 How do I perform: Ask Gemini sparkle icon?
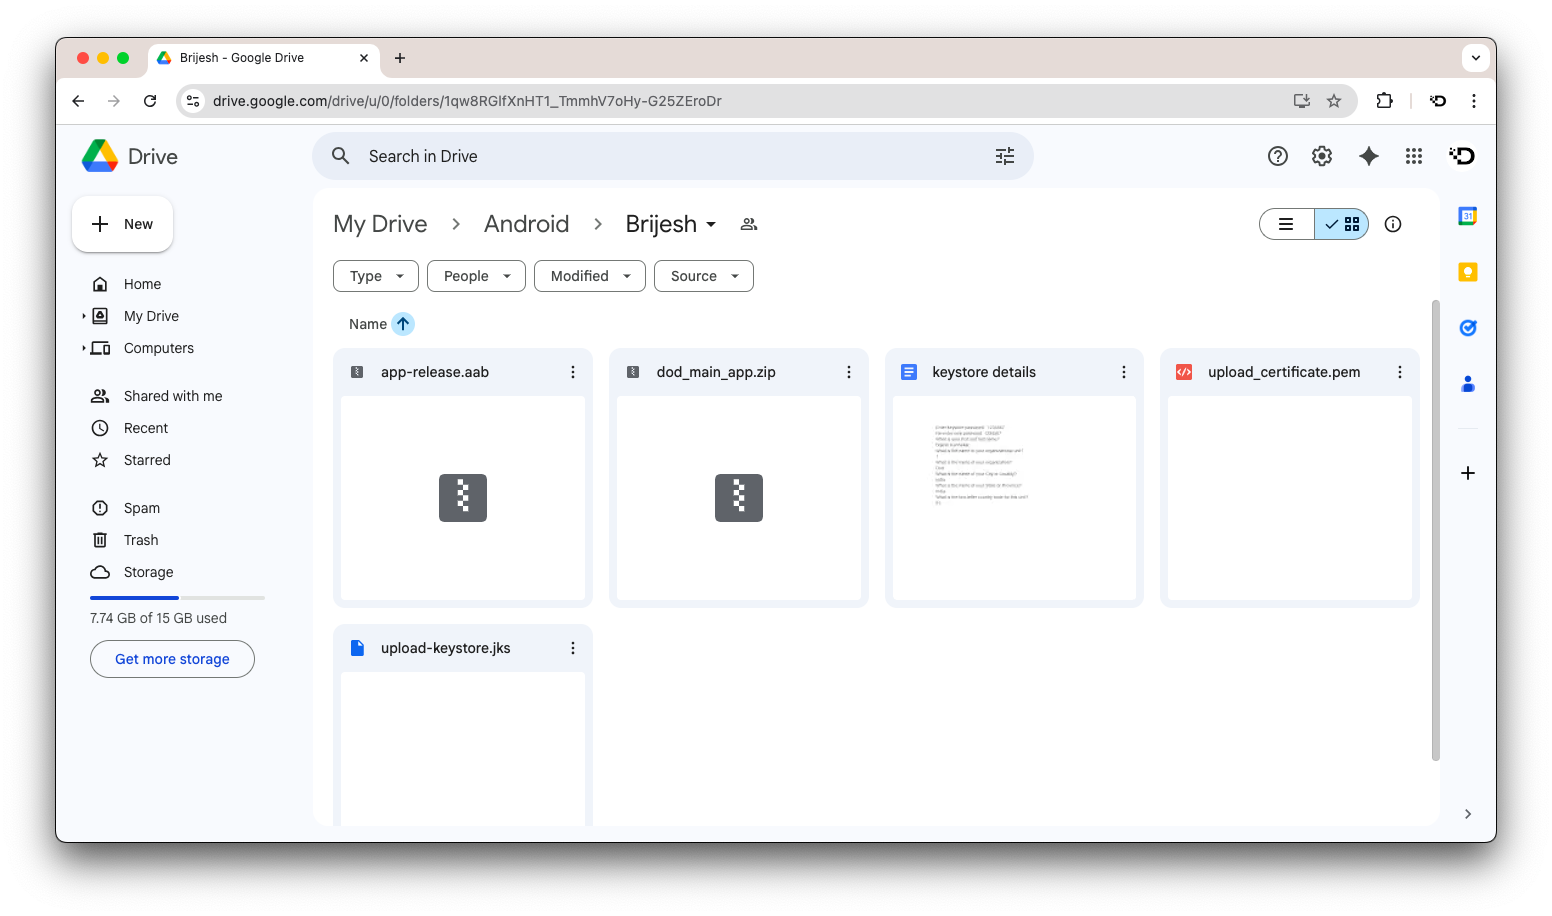1369,156
